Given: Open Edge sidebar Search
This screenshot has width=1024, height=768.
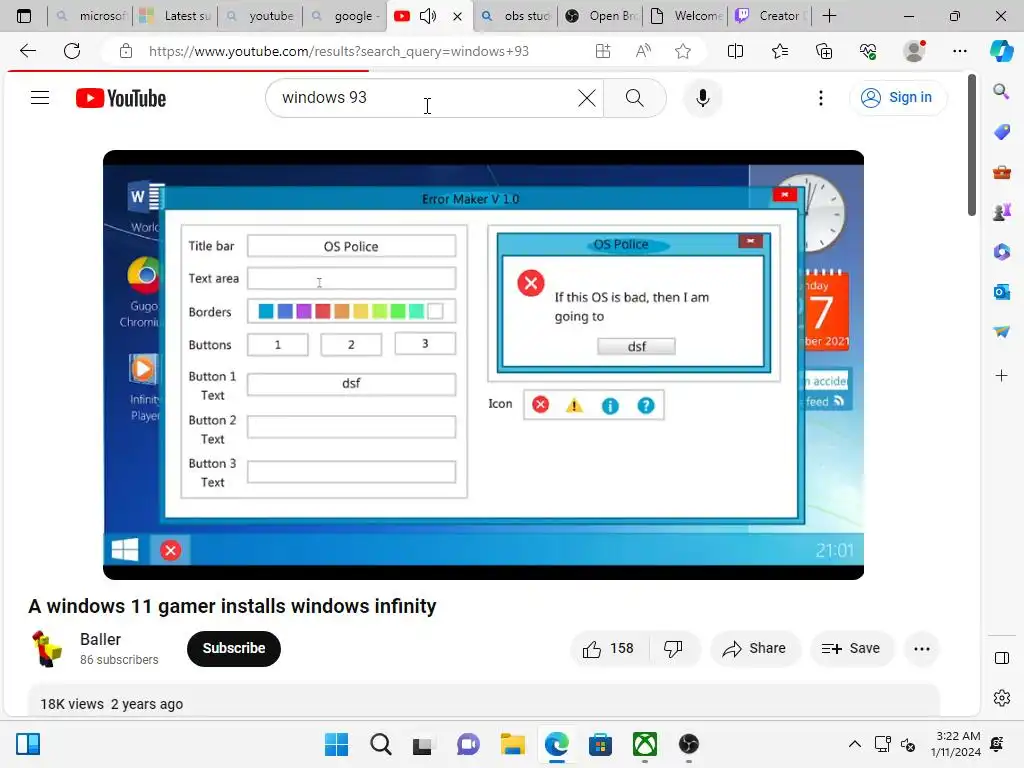Looking at the screenshot, I should (x=1001, y=91).
